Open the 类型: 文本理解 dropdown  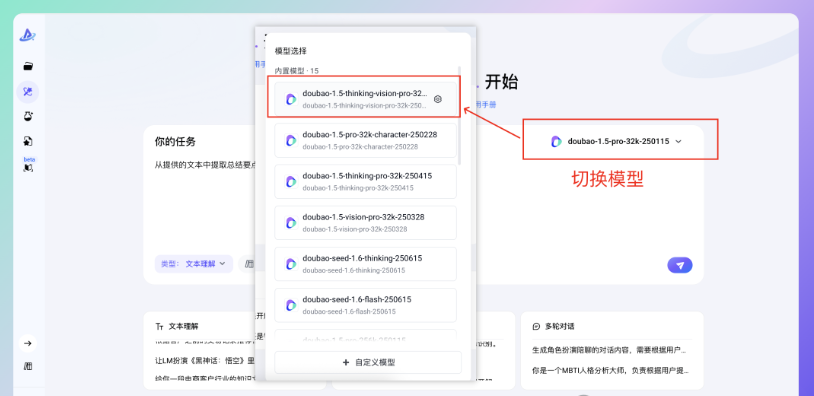tap(194, 264)
